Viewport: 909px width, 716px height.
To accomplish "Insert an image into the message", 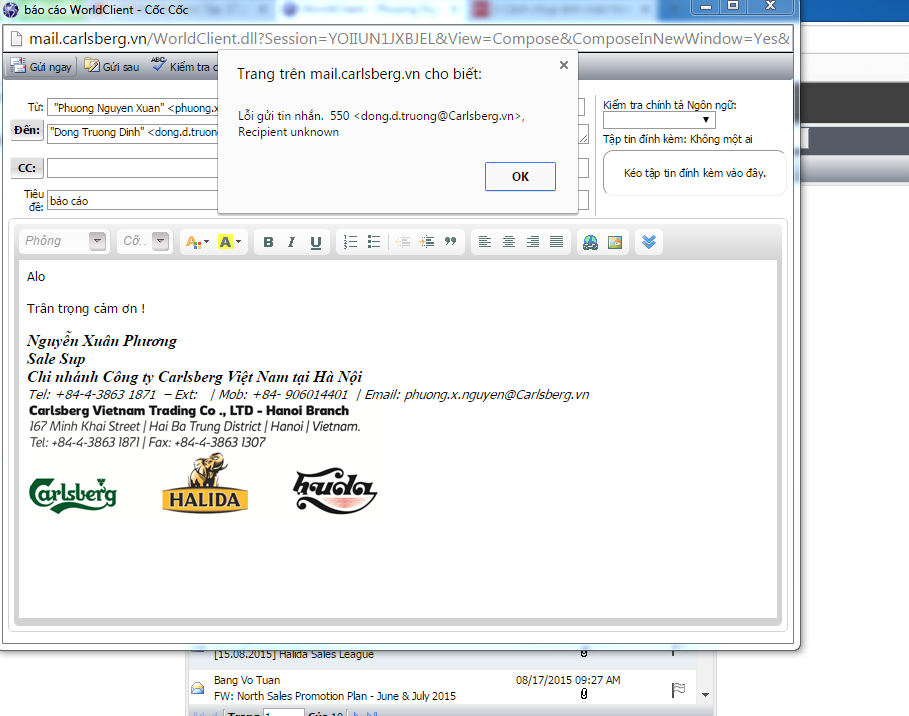I will 615,242.
